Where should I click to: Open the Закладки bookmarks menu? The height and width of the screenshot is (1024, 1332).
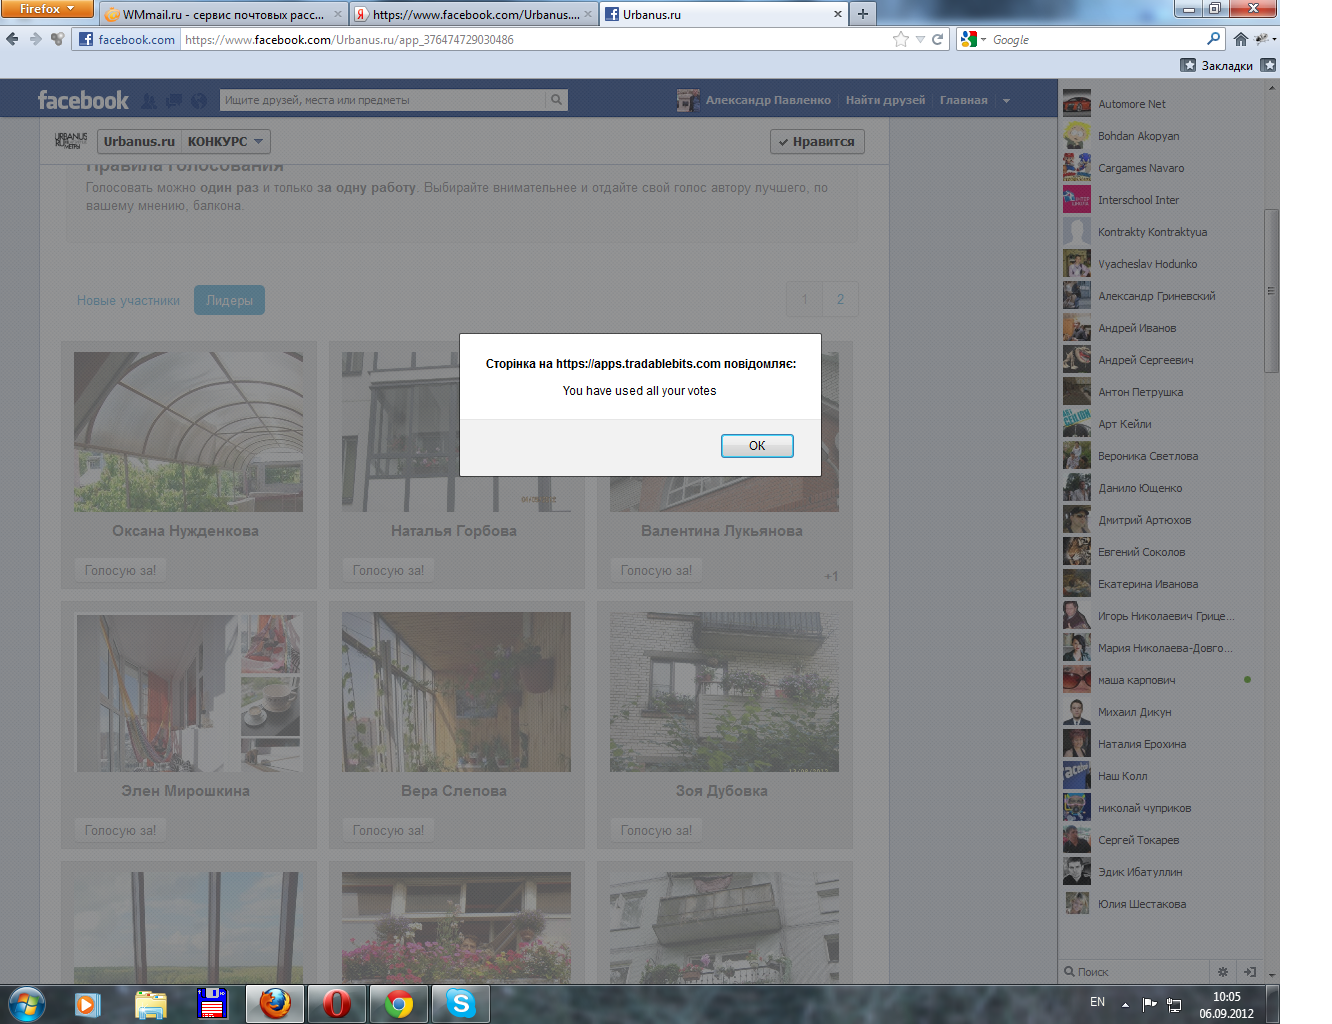tap(1217, 65)
